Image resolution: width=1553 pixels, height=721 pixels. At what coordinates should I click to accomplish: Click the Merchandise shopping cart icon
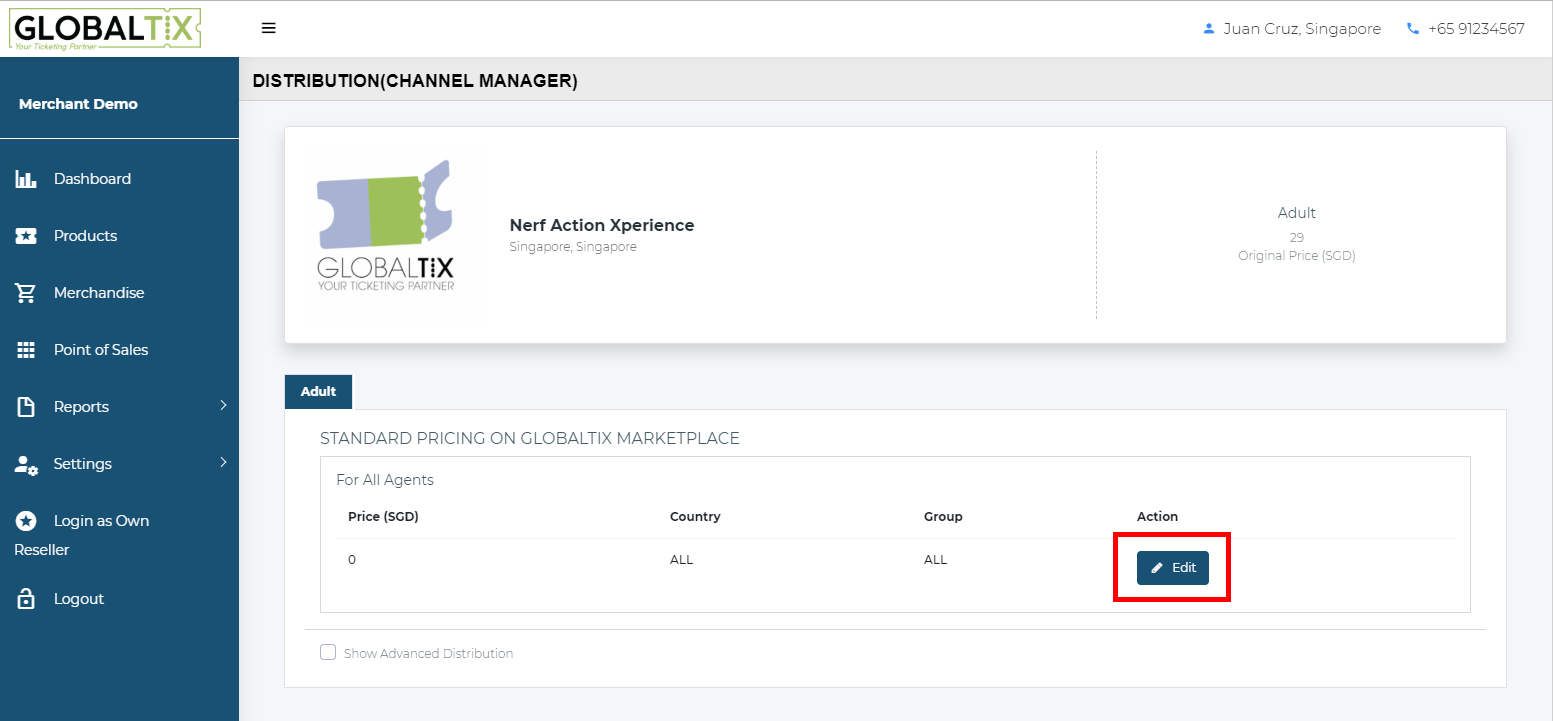point(26,293)
